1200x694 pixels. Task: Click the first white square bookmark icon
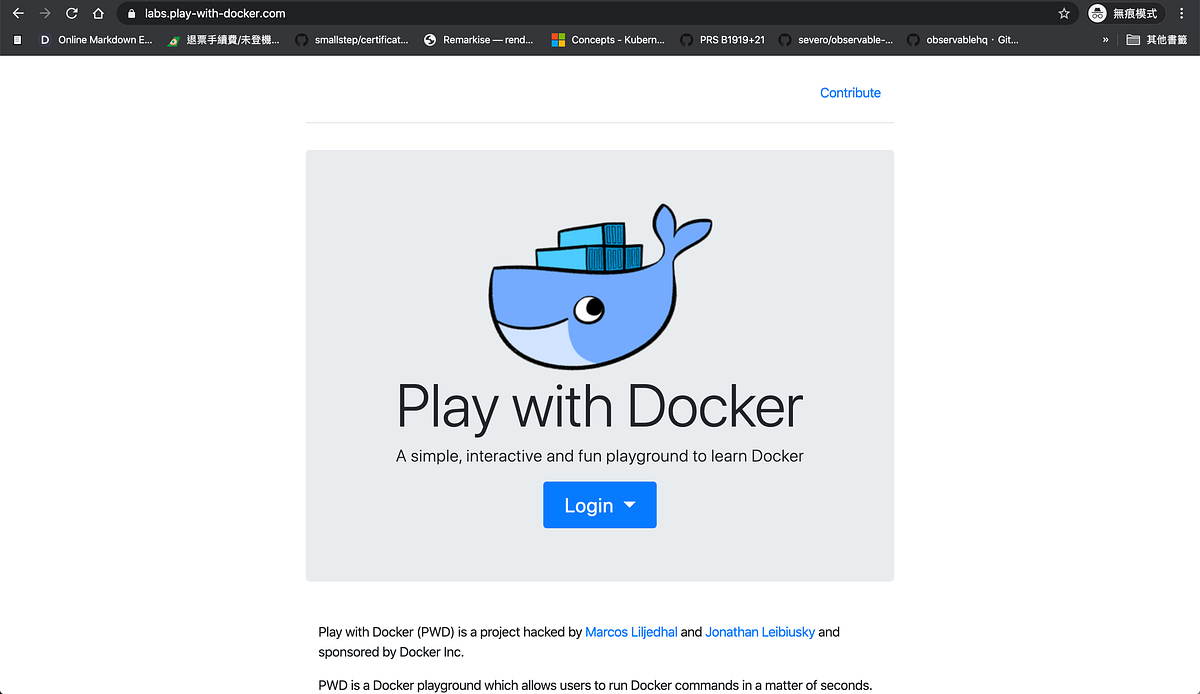tap(17, 40)
